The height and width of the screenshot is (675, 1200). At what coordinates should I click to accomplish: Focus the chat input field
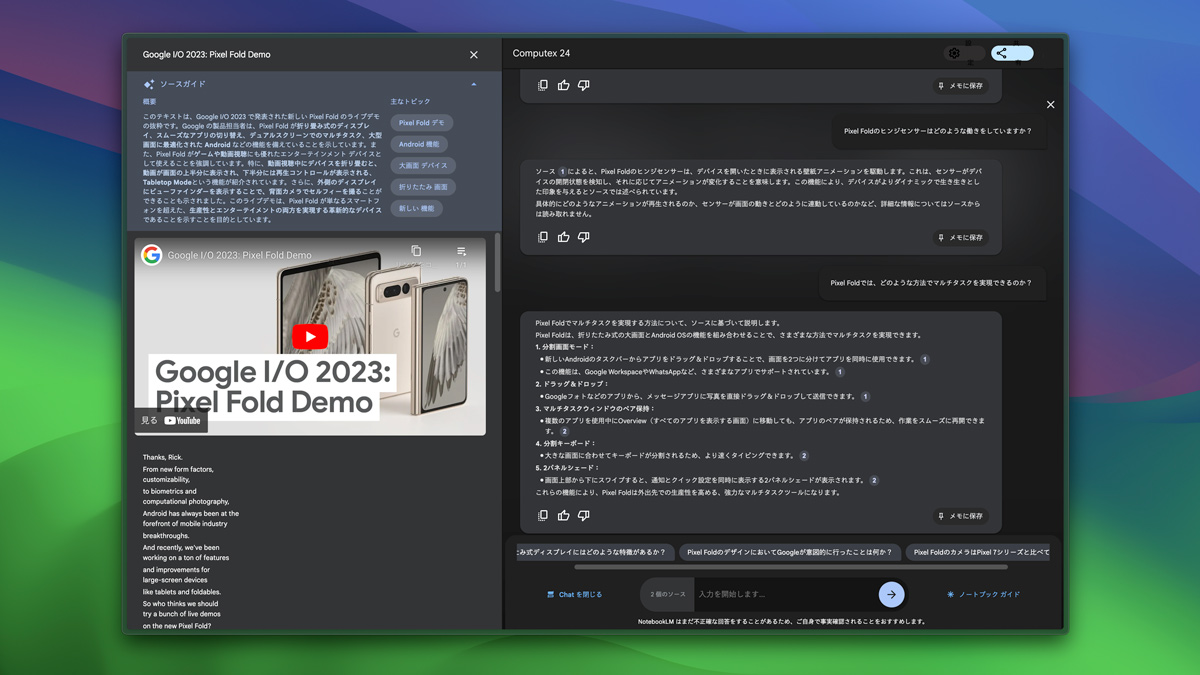[783, 594]
